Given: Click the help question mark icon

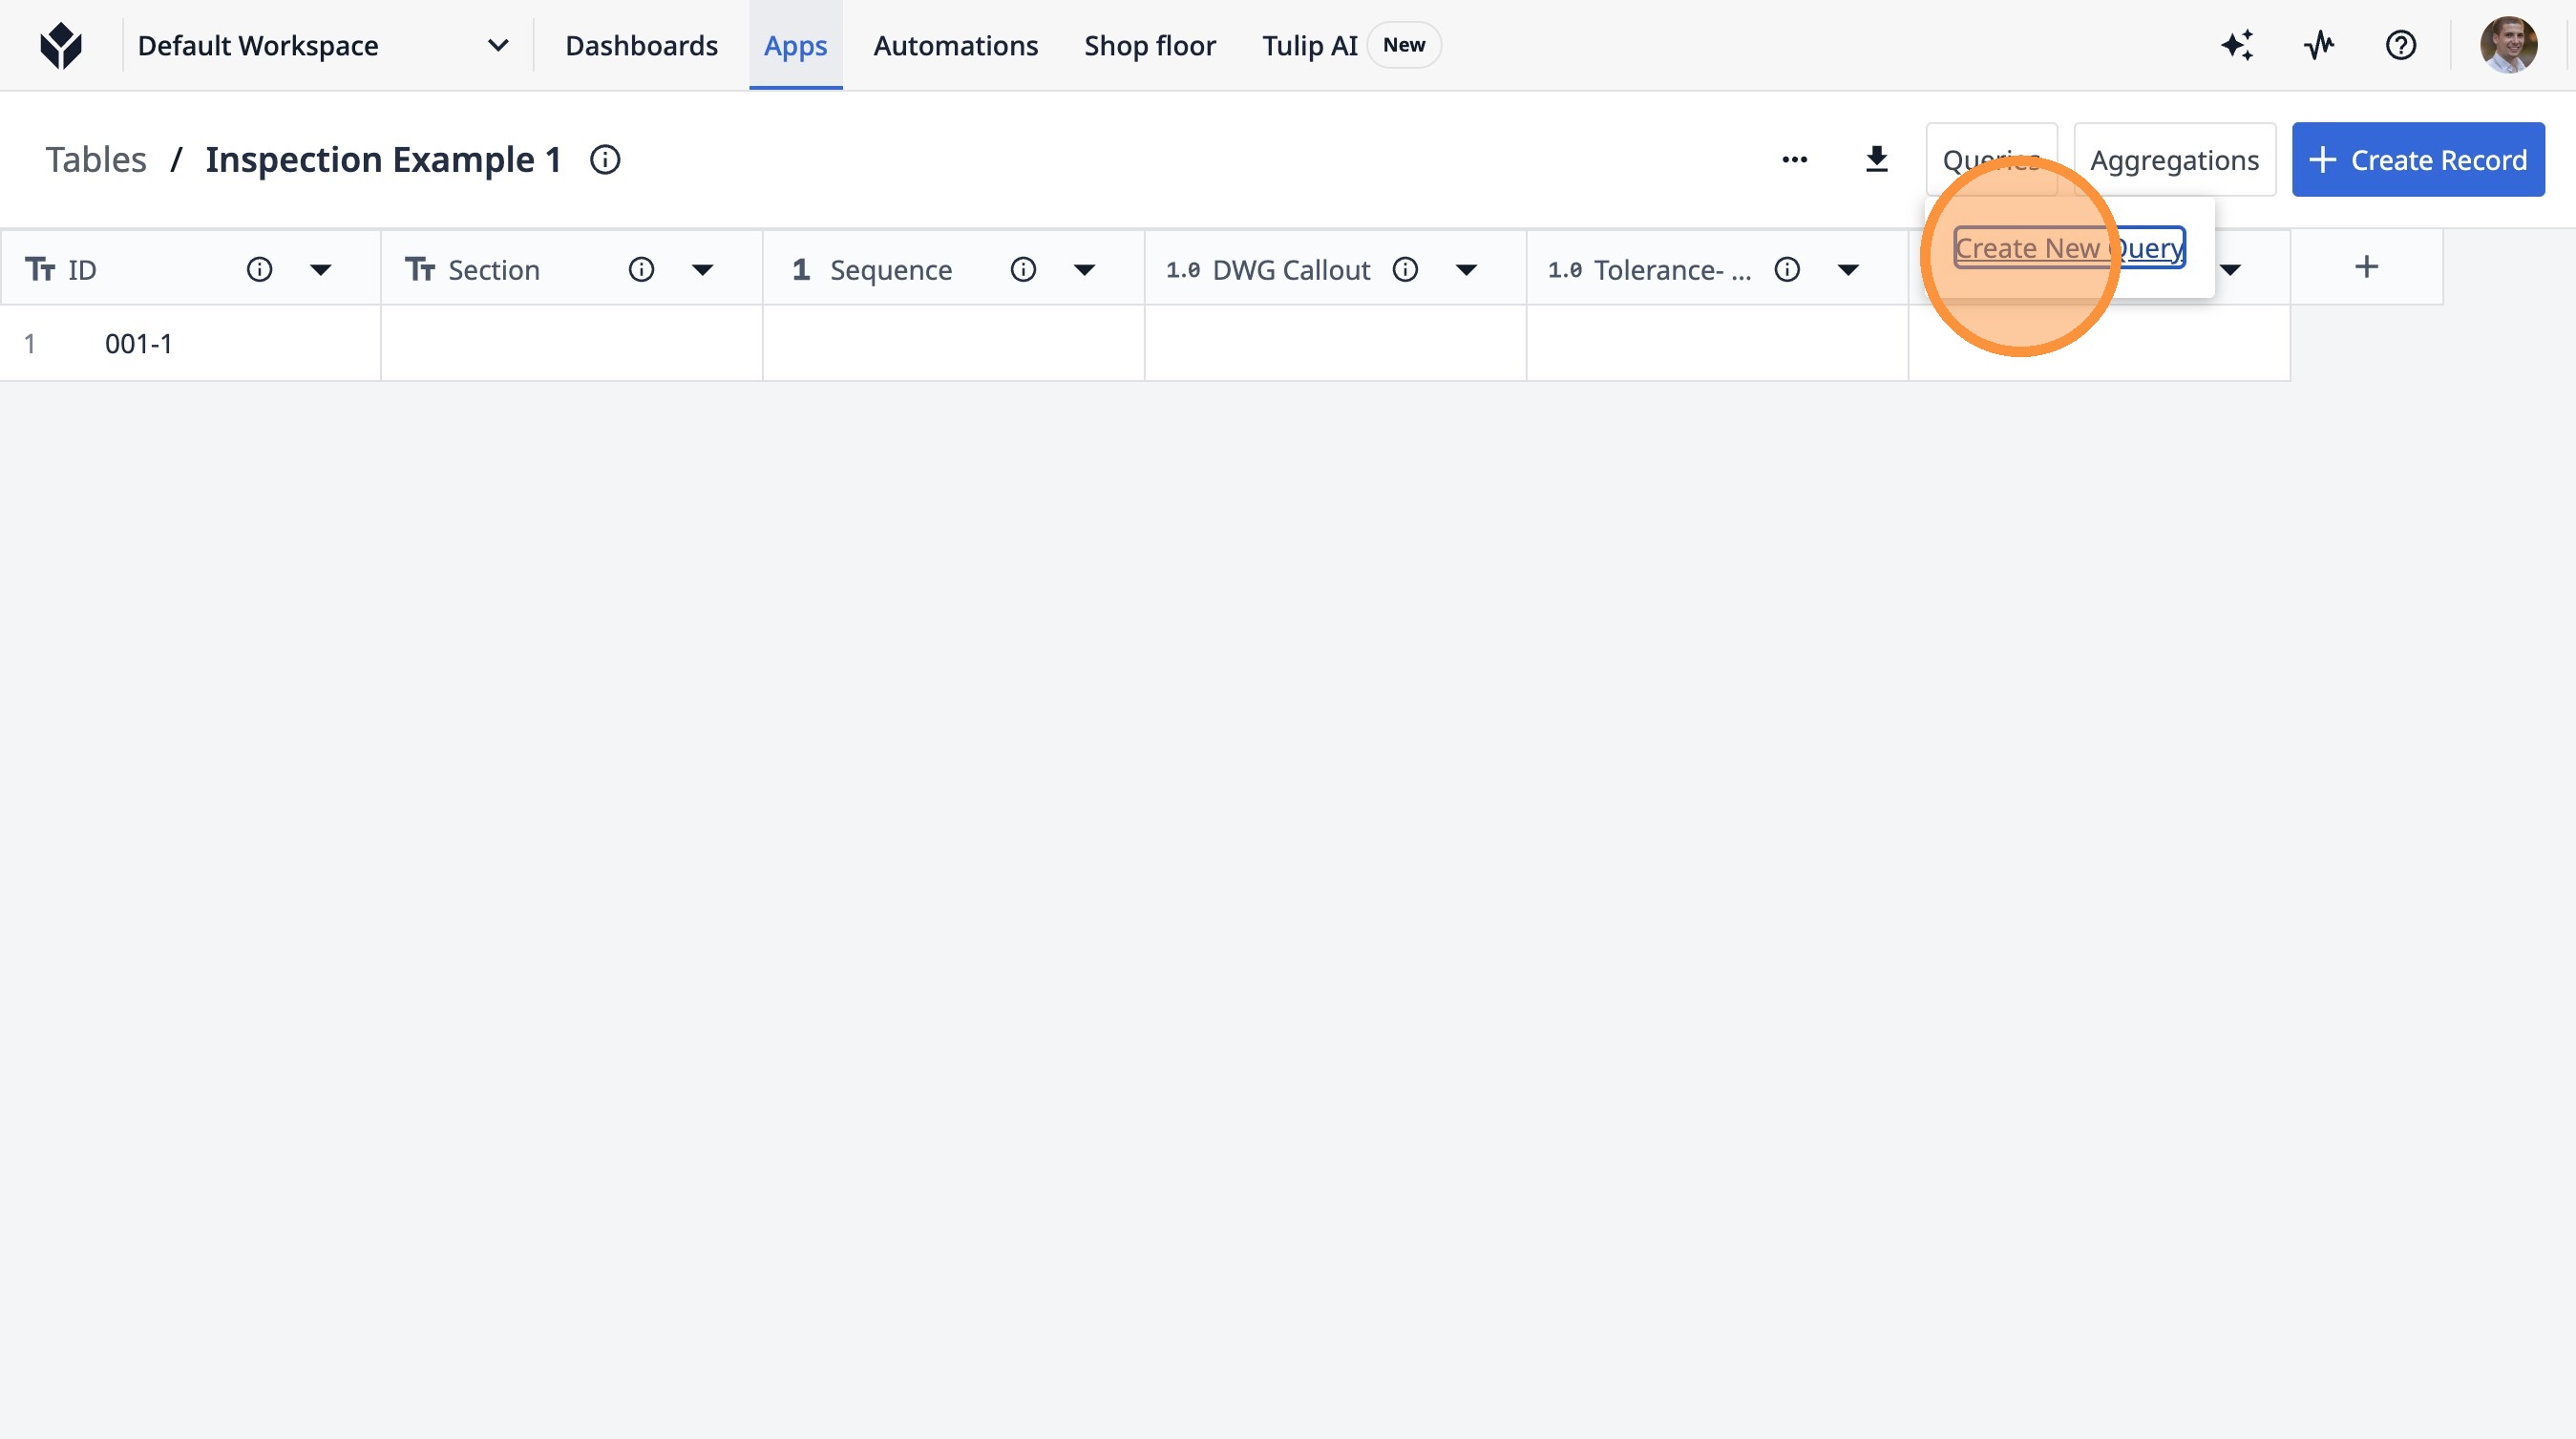Looking at the screenshot, I should [2400, 46].
